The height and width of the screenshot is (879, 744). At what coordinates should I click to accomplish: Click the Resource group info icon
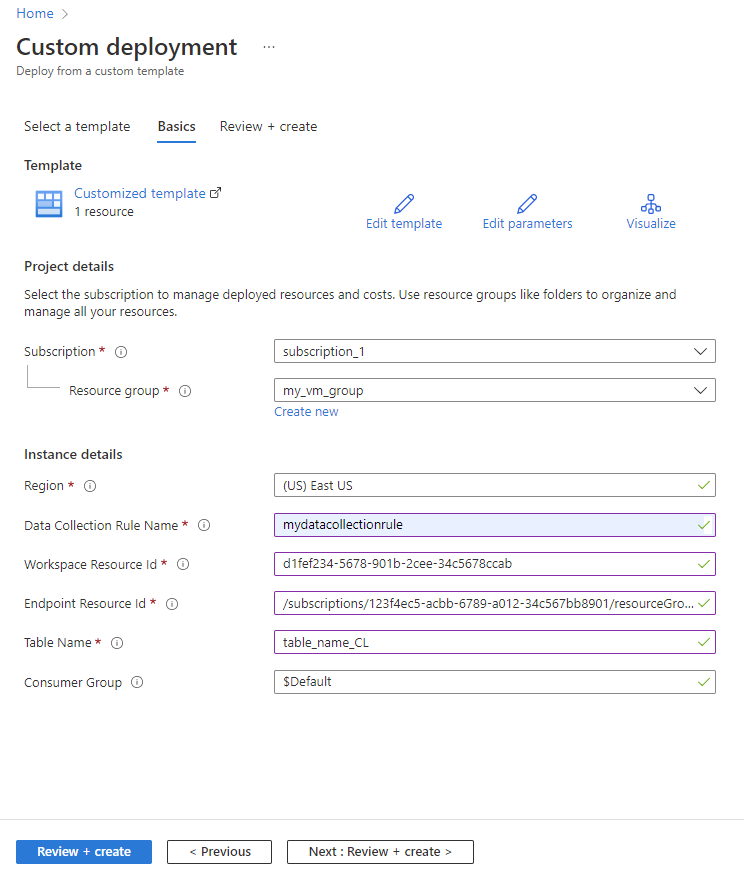pyautogui.click(x=185, y=391)
